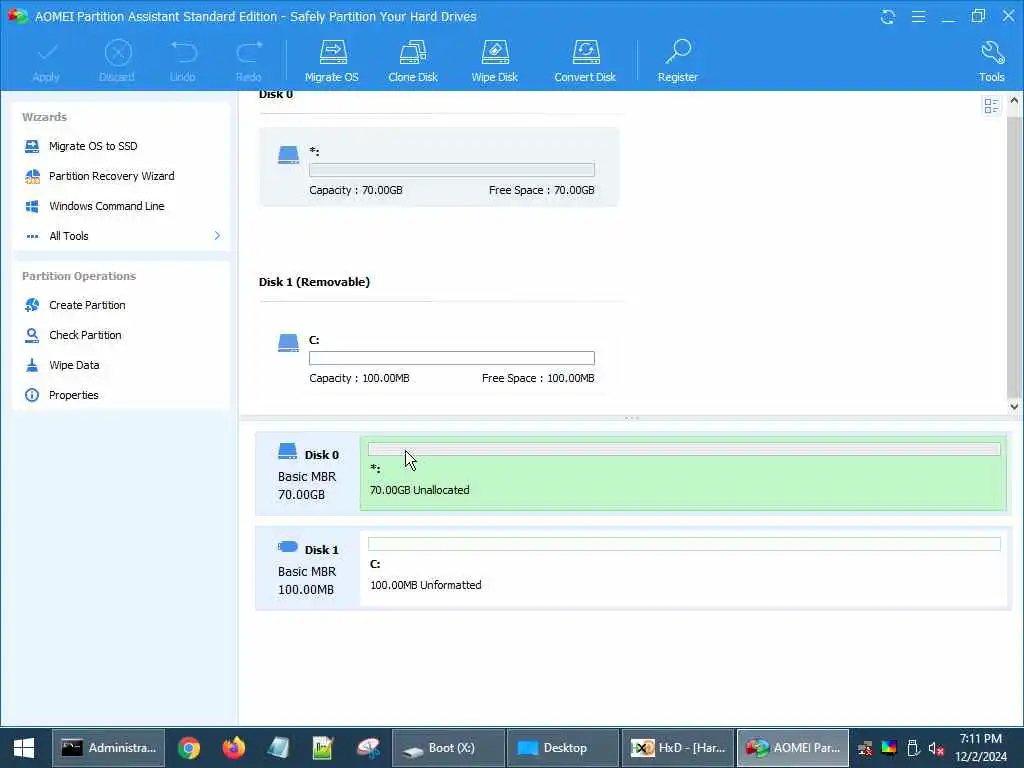Viewport: 1024px width, 768px height.
Task: Click the AOMEI Partition taskbar button
Action: 793,748
